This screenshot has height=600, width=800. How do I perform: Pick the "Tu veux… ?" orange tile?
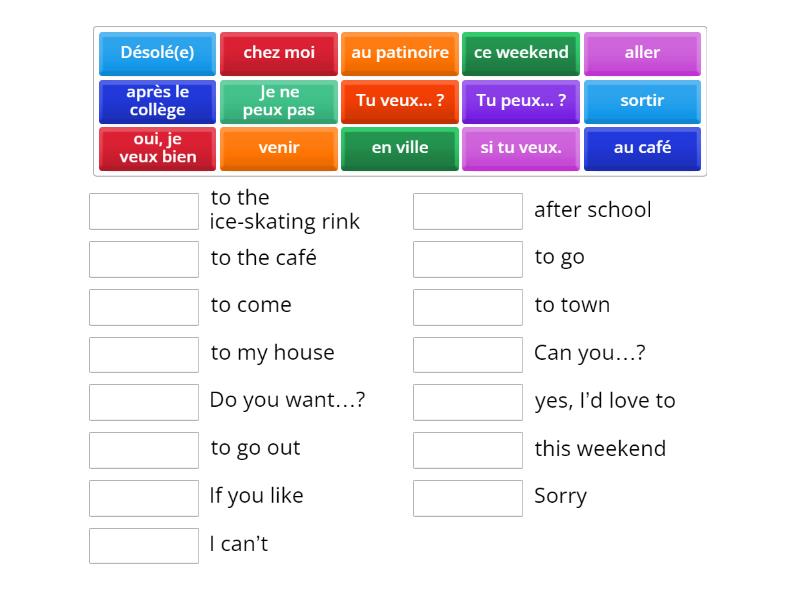tap(400, 101)
